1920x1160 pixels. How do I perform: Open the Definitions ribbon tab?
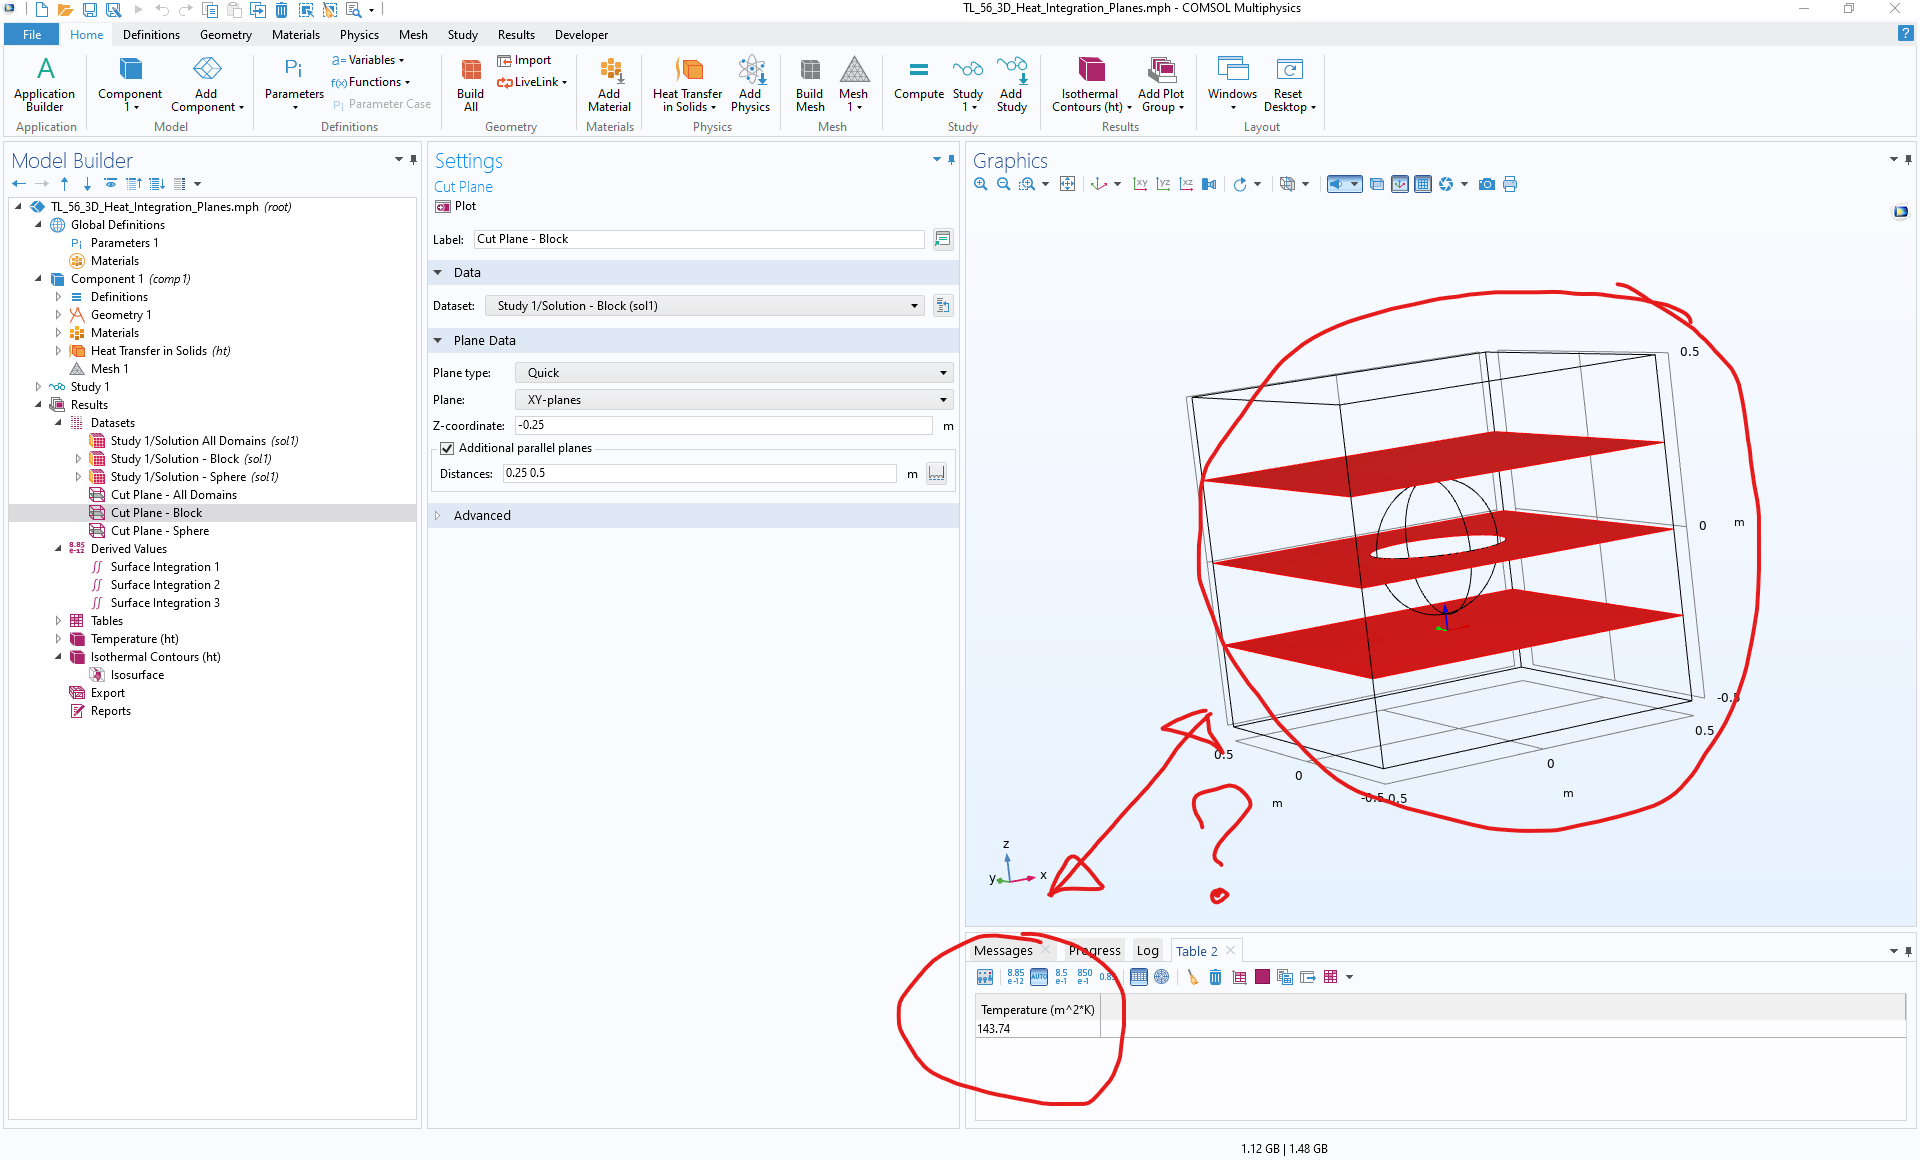point(151,35)
